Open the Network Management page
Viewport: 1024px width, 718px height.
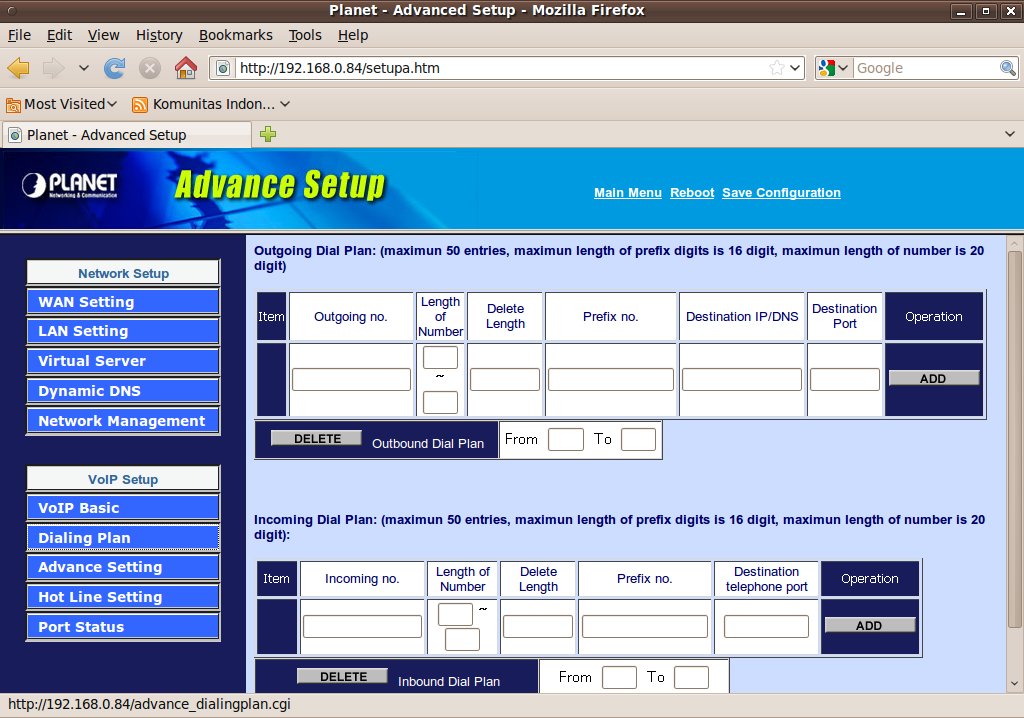[123, 421]
